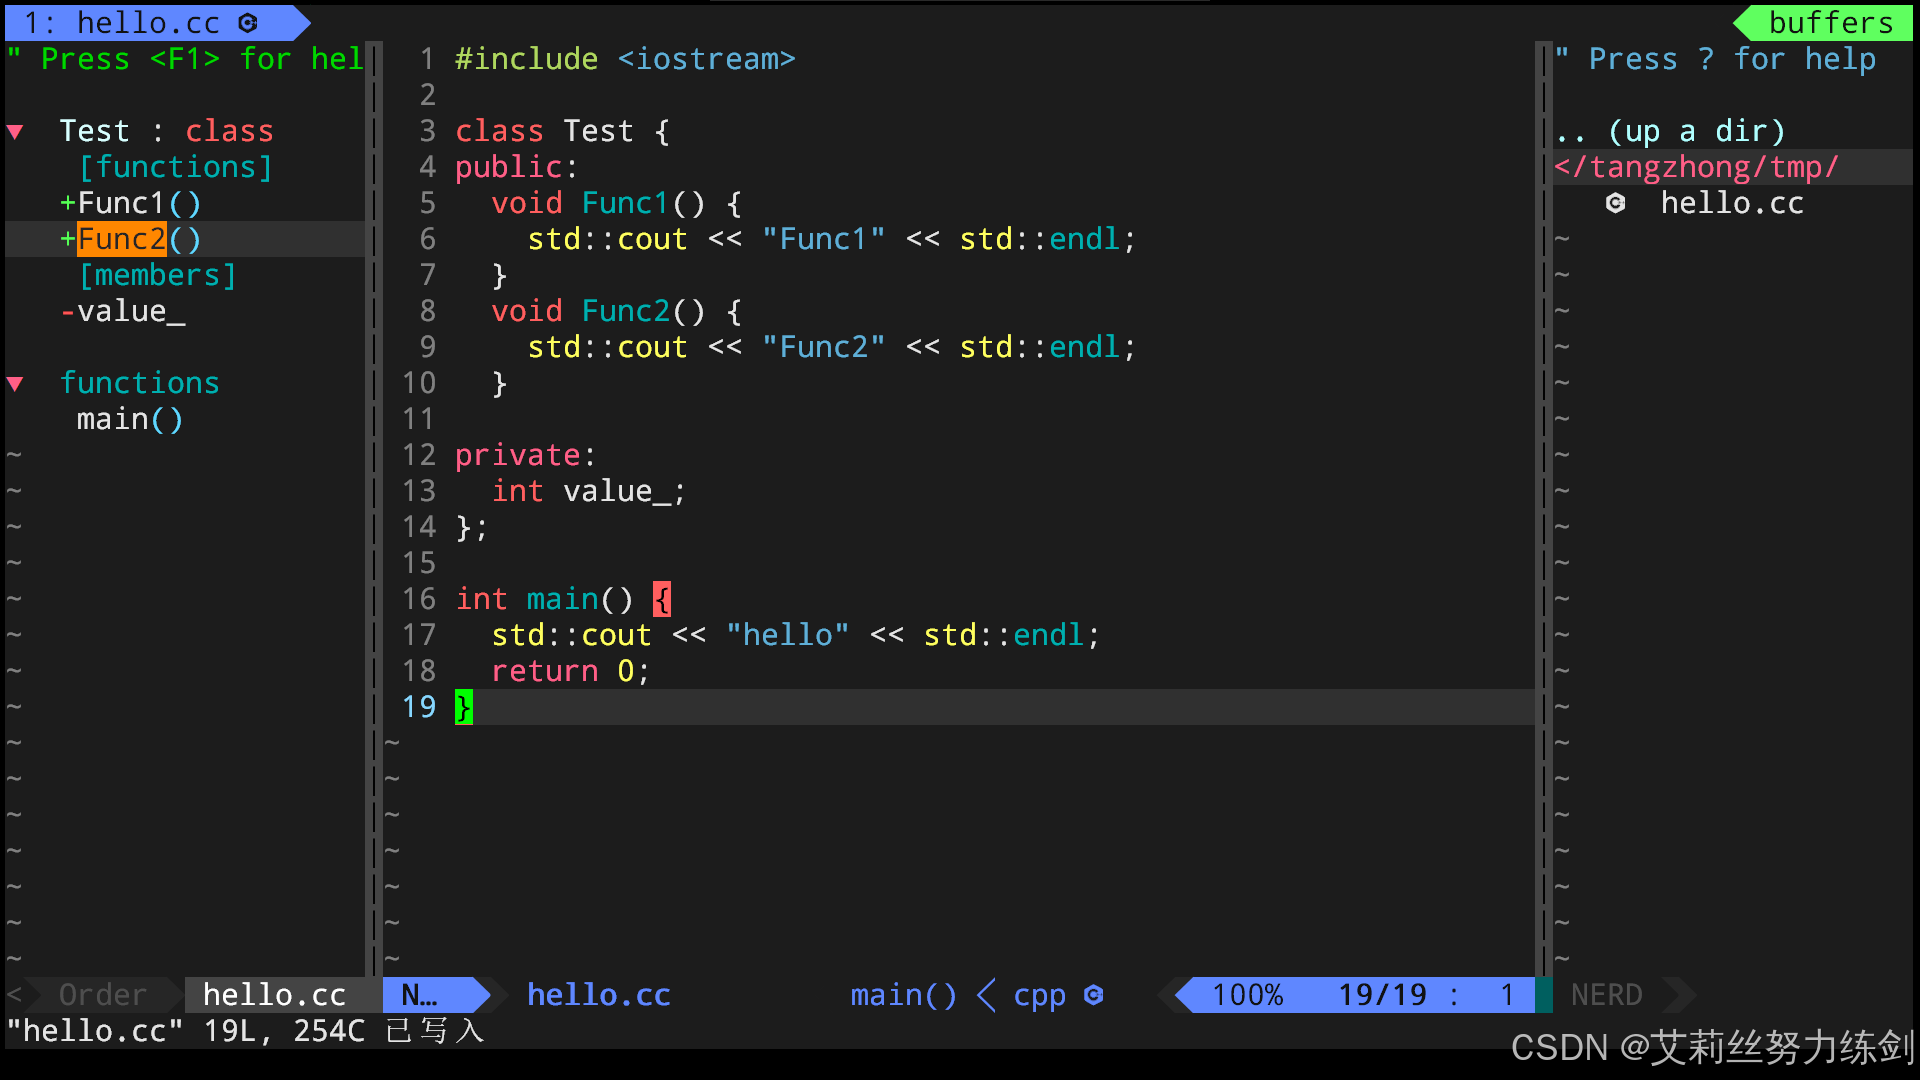Click the minus icon before value_ member

click(x=67, y=312)
